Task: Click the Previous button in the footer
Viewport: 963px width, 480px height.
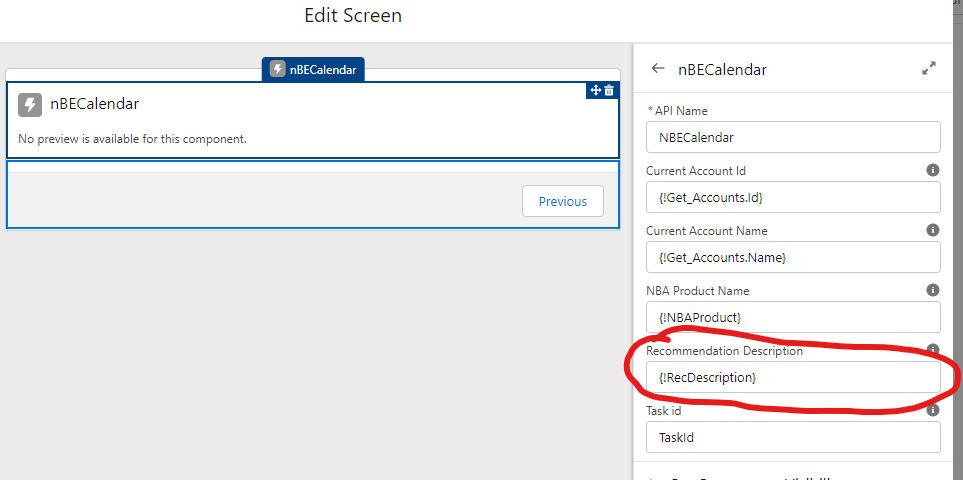Action: pos(562,201)
